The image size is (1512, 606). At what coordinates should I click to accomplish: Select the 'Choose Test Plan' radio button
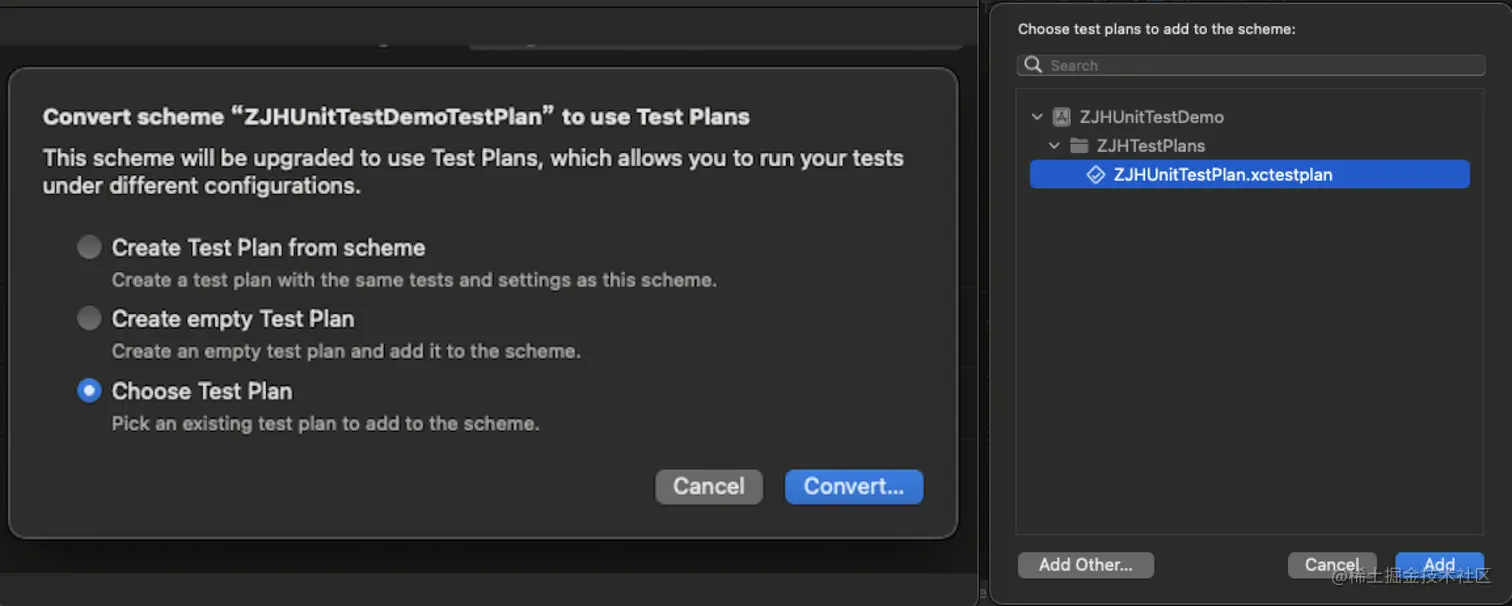89,390
